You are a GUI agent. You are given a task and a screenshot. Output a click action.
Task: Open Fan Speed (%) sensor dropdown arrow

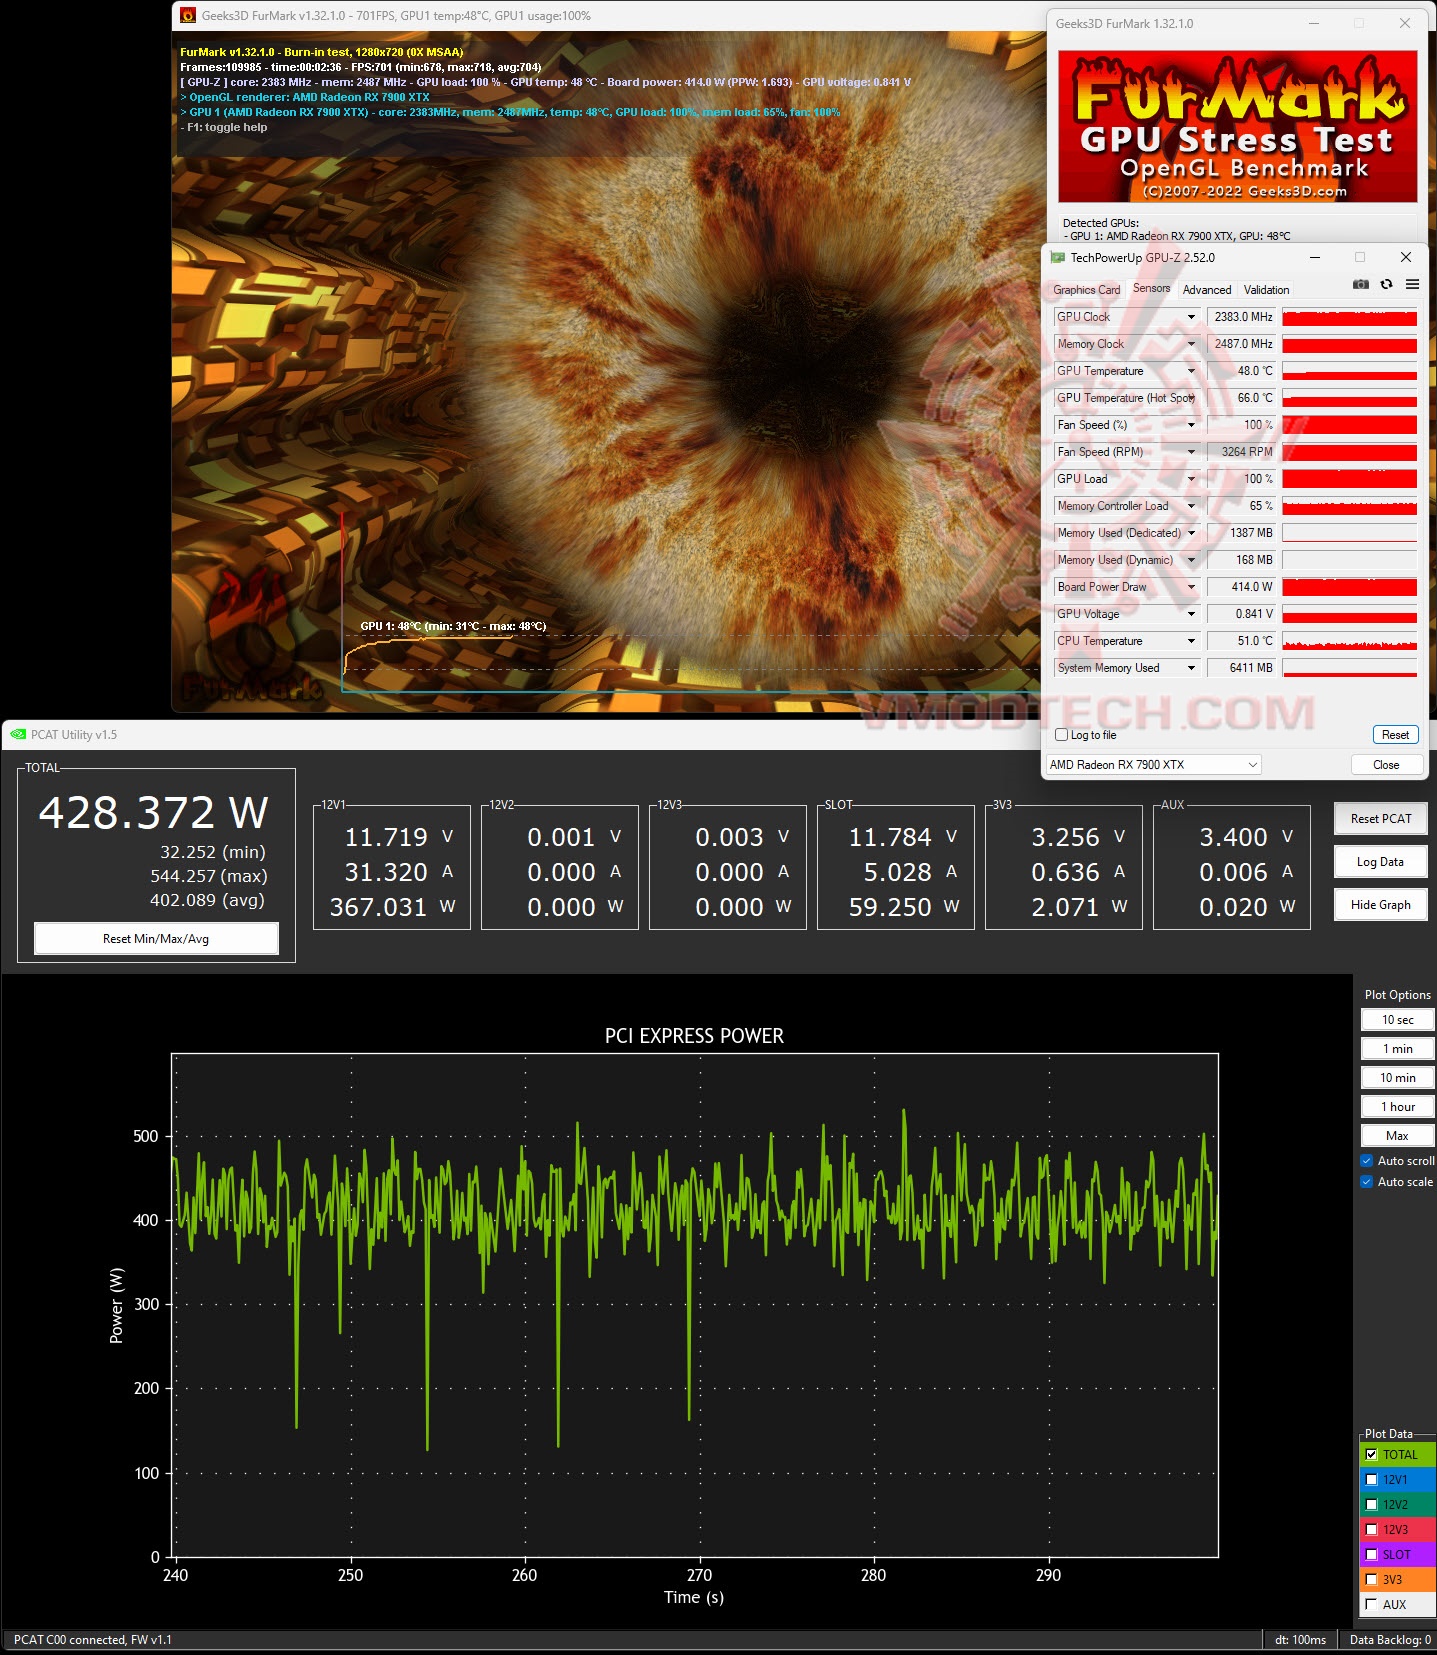(x=1191, y=425)
